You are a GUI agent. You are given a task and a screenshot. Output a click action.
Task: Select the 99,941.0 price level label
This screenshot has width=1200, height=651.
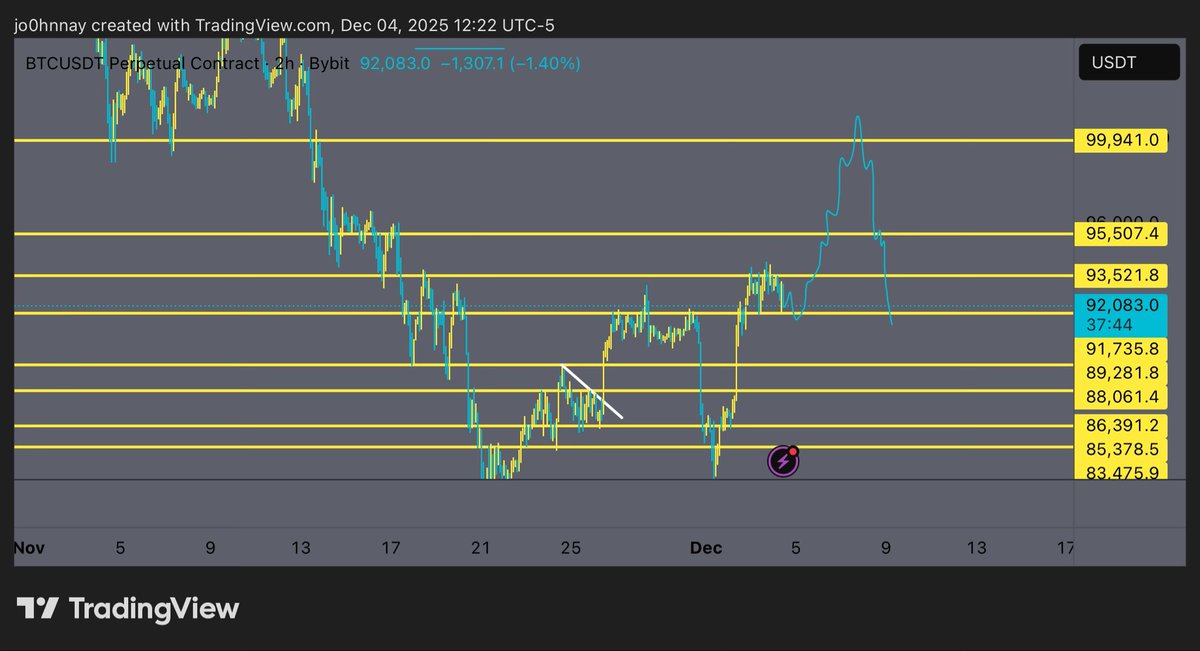pos(1121,141)
